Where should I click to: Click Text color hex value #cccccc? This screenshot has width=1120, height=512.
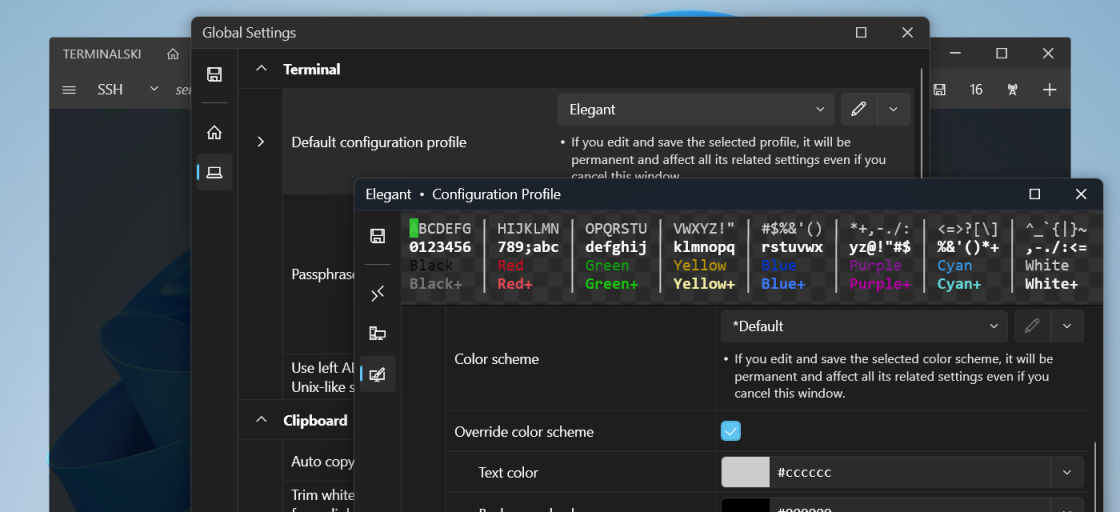point(804,473)
